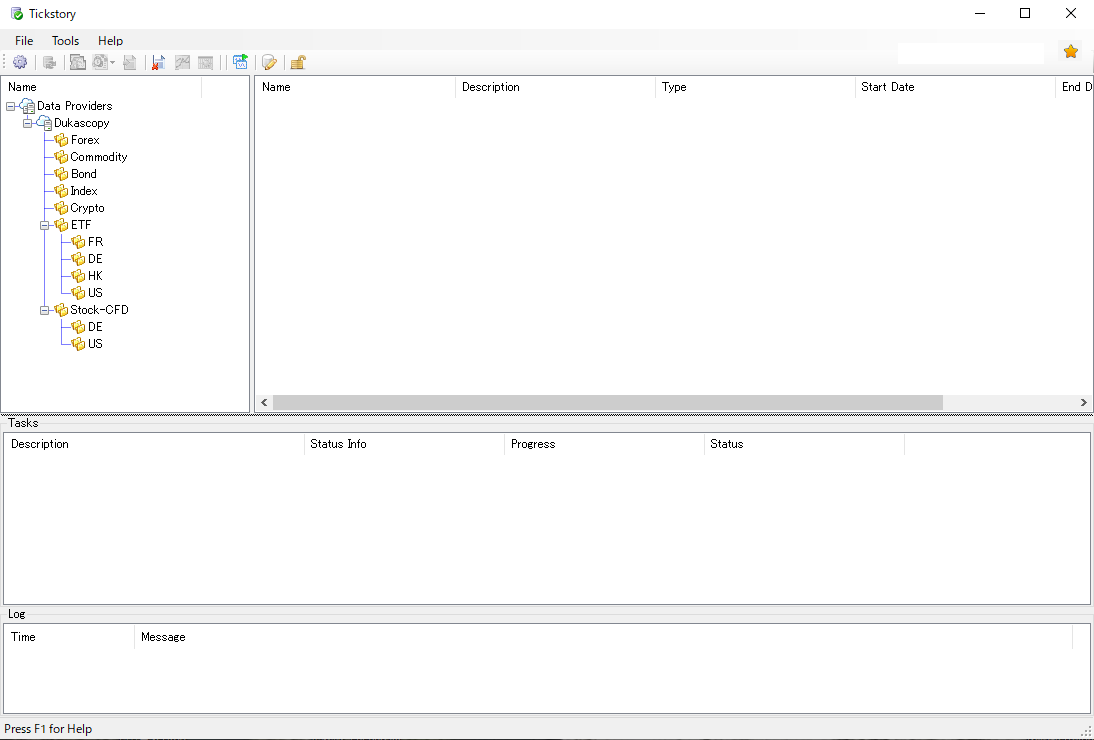This screenshot has width=1094, height=740.
Task: Select the Commodity folder in the tree
Action: coord(99,157)
